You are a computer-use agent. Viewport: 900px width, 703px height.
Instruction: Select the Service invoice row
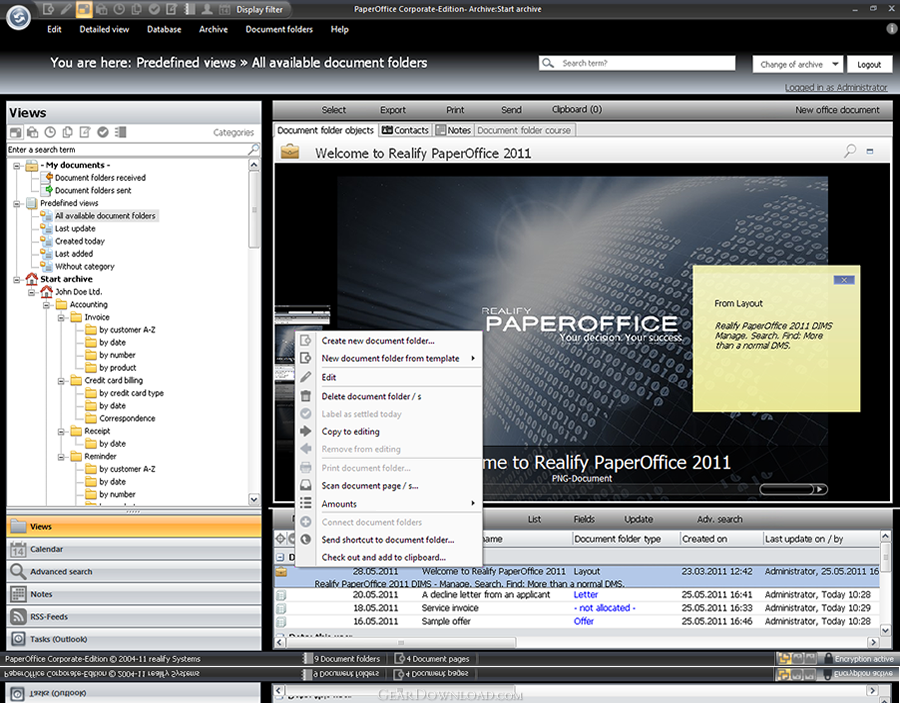tap(576, 608)
